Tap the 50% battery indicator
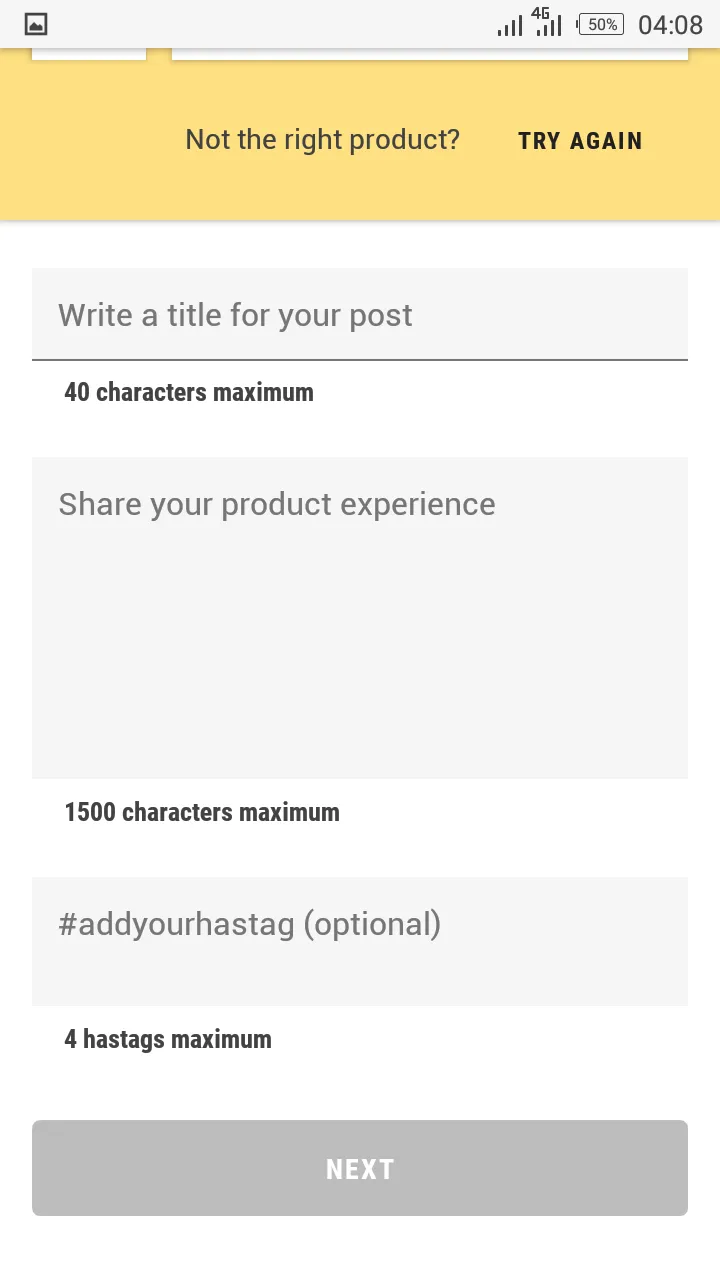Viewport: 720px width, 1280px height. (x=601, y=25)
